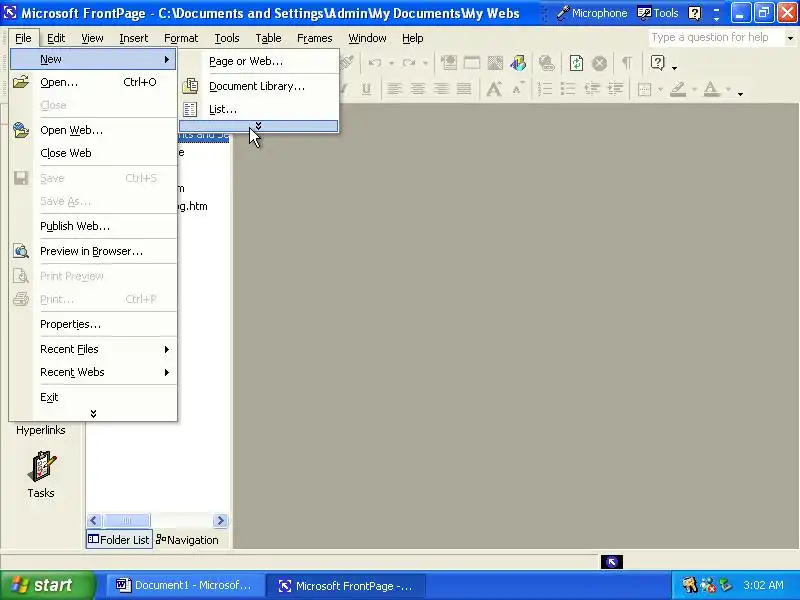
Task: Click the Increase Font Size icon
Action: tap(494, 89)
